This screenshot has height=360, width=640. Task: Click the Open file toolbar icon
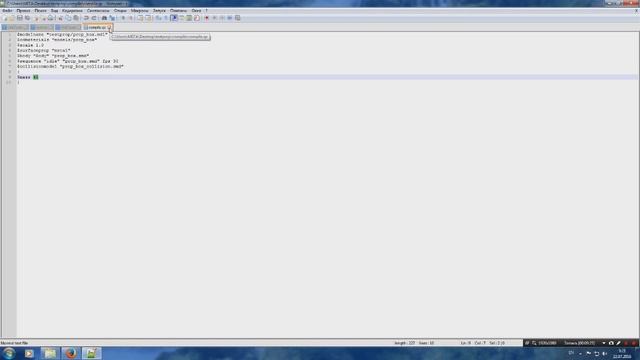(x=12, y=18)
